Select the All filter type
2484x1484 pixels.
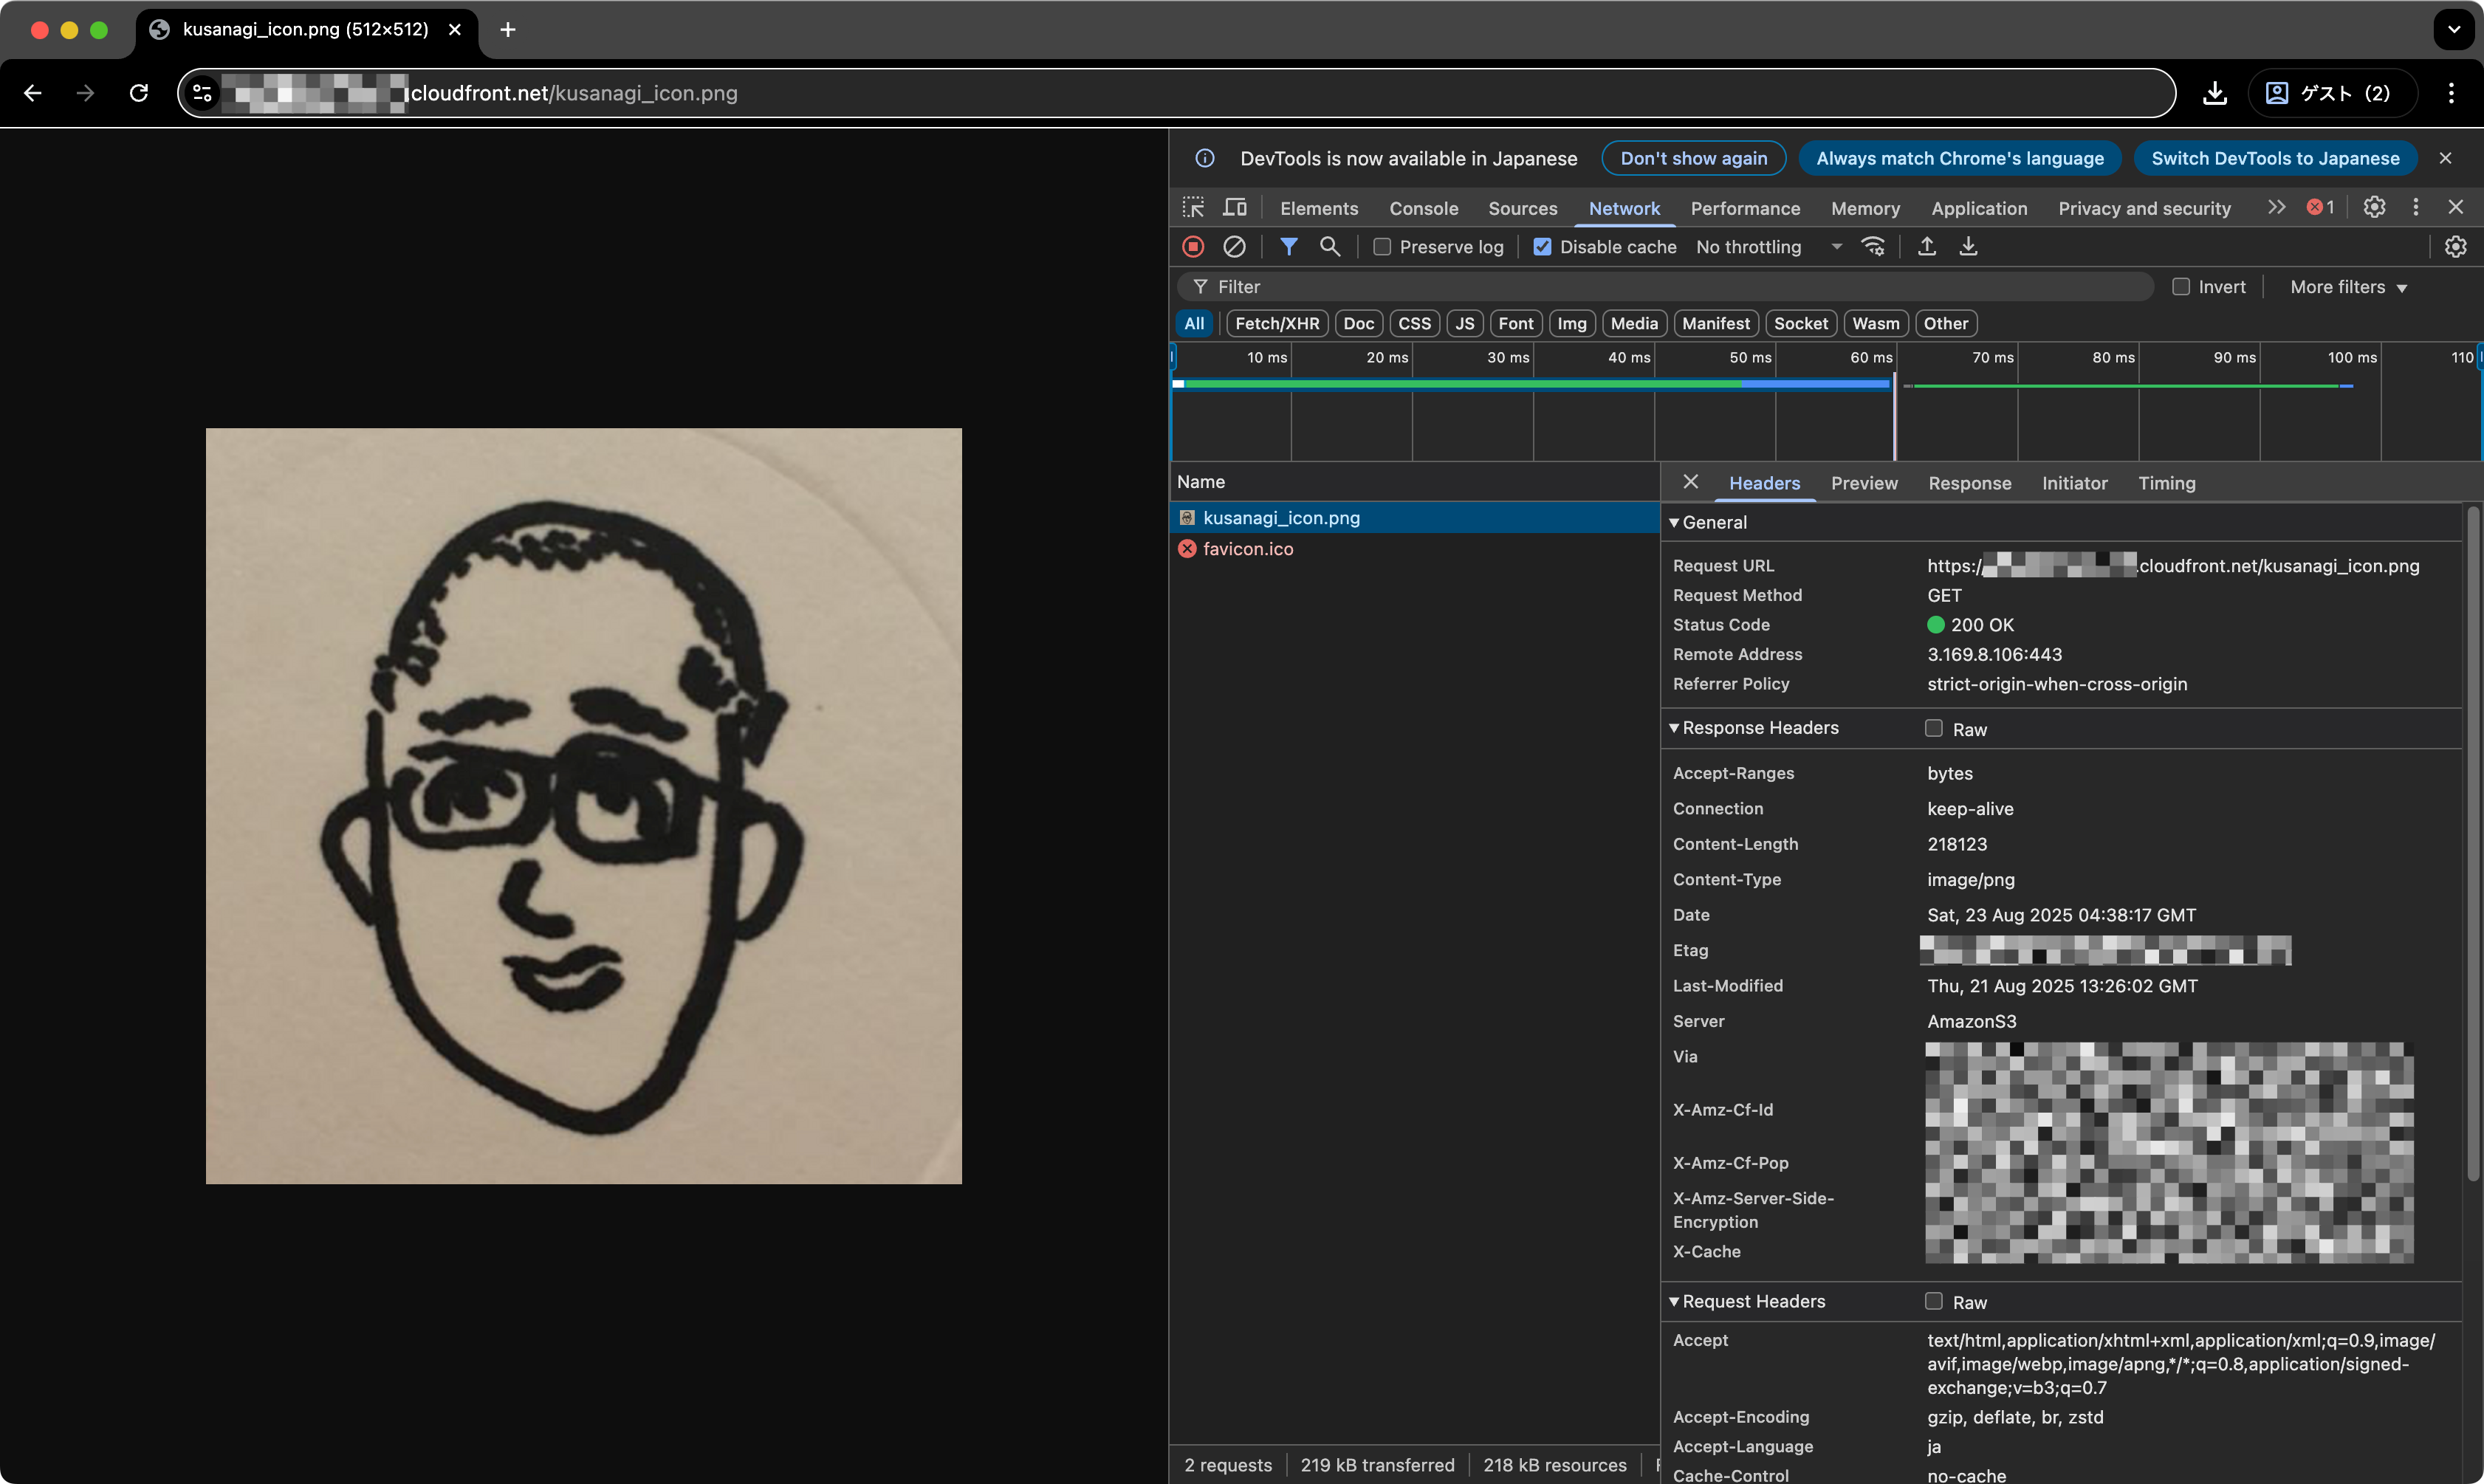coord(1194,323)
